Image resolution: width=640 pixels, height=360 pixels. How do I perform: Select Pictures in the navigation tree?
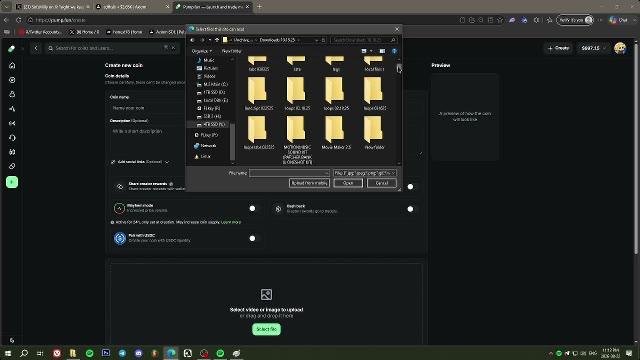210,68
